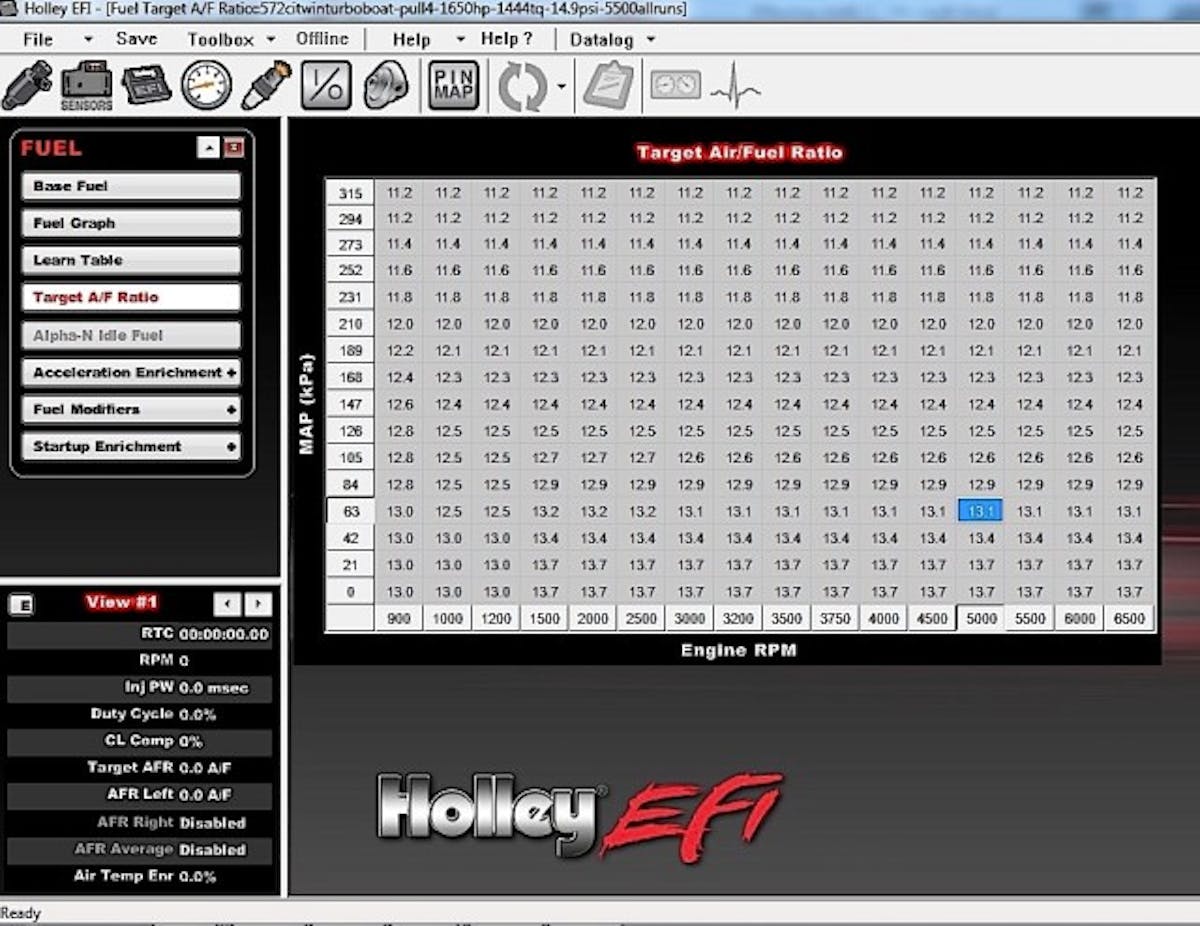Click the Pin Map toolbar icon
This screenshot has width=1200, height=926.
coord(453,85)
